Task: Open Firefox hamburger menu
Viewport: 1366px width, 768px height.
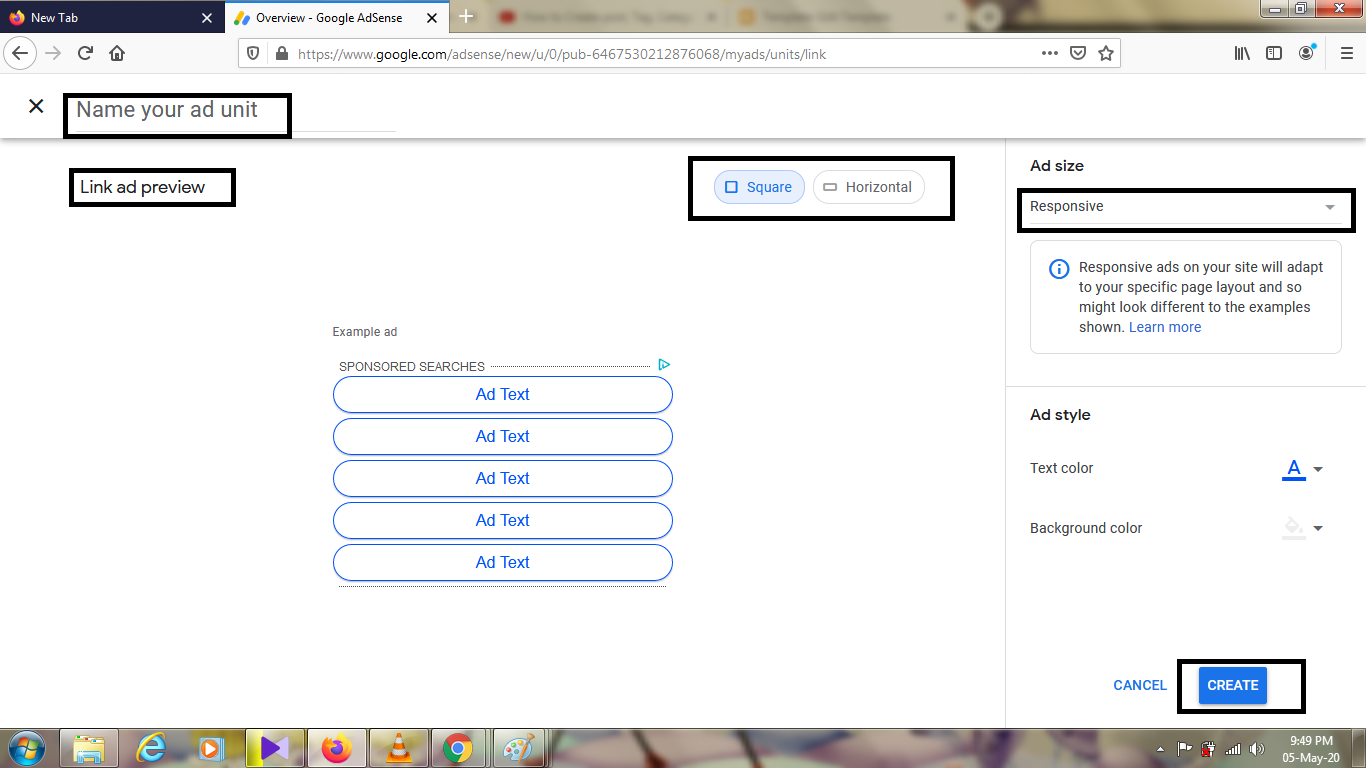Action: click(x=1346, y=54)
